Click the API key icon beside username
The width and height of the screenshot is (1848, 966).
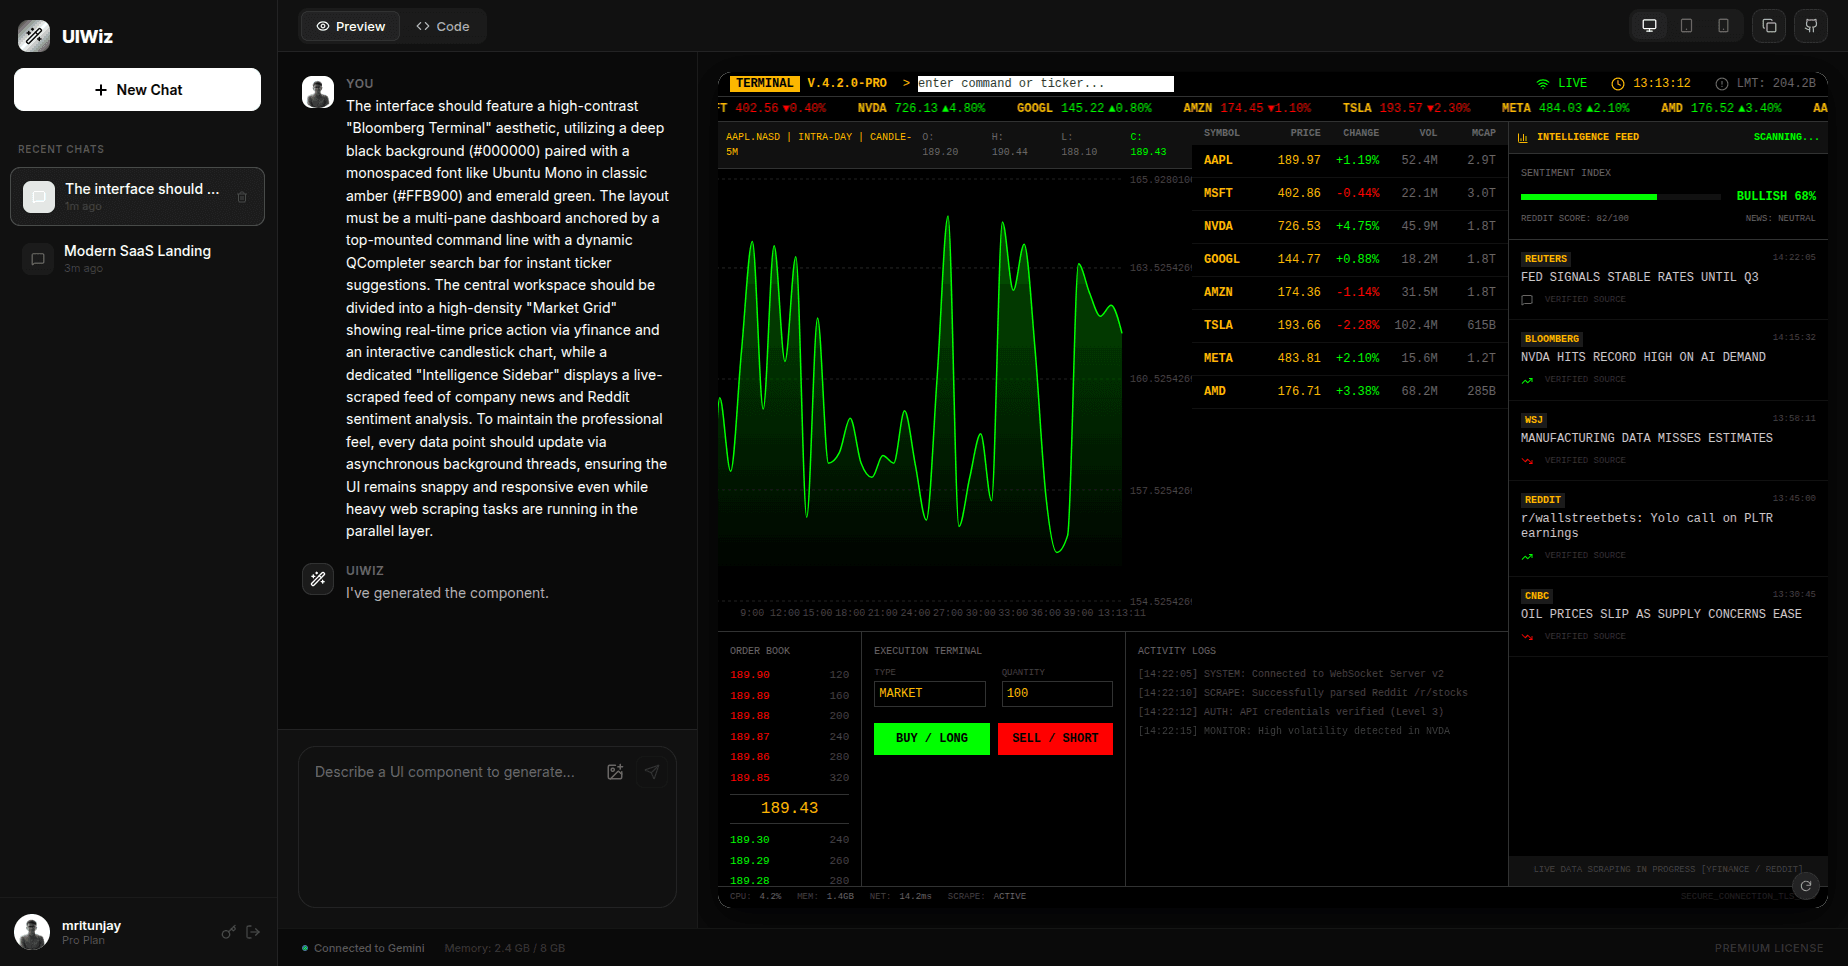tap(228, 932)
